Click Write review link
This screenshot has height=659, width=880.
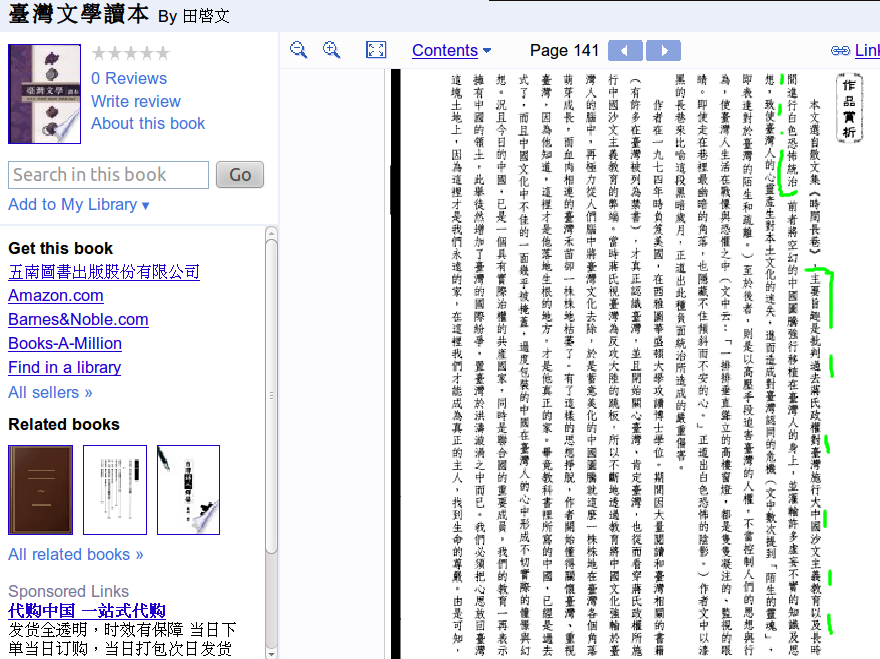coord(136,101)
